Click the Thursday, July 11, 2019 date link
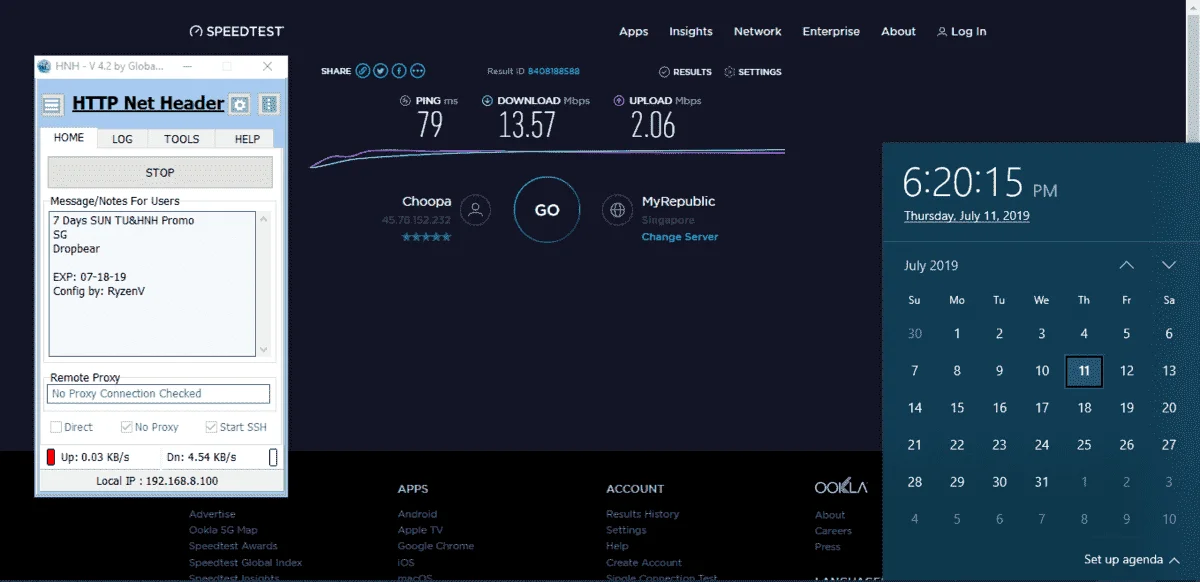Image resolution: width=1200 pixels, height=582 pixels. point(966,216)
